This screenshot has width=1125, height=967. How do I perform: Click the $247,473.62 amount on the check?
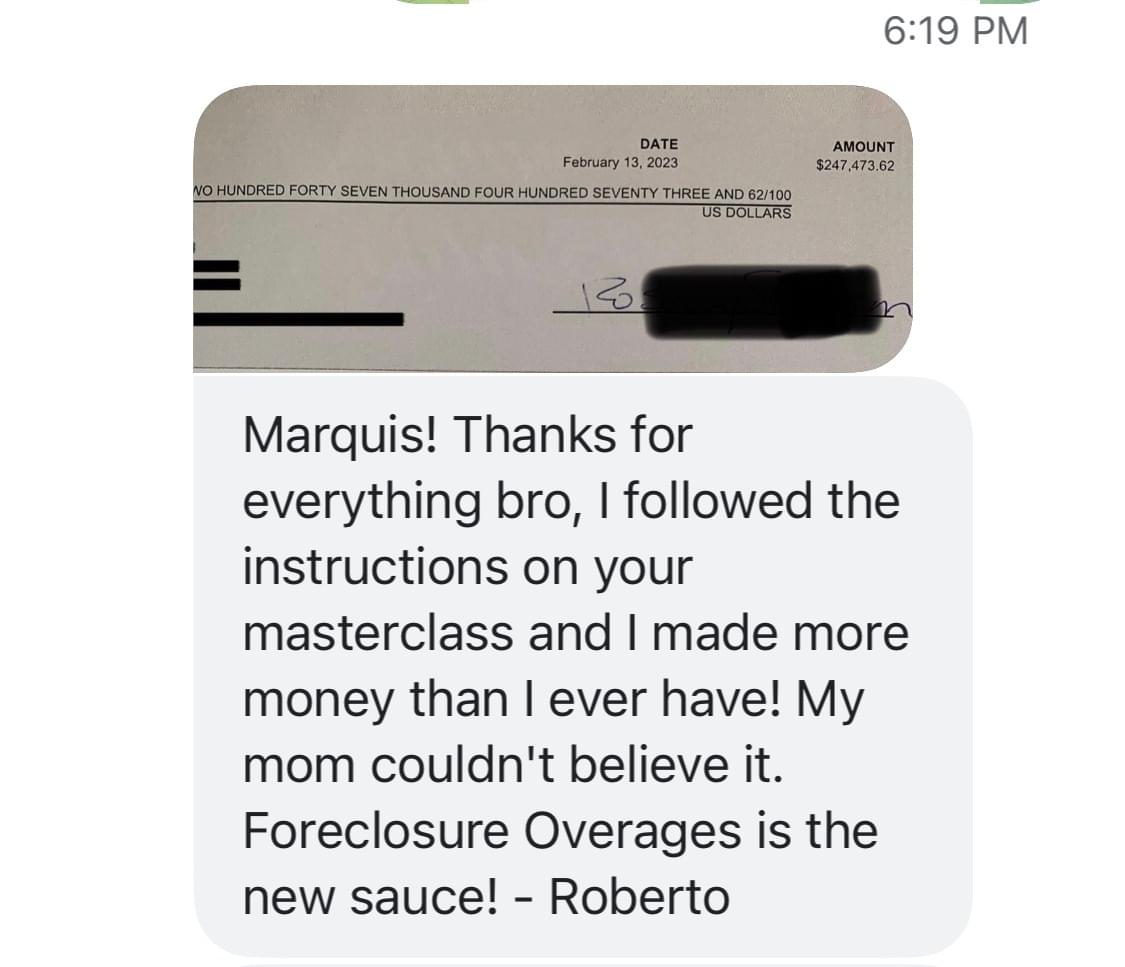point(855,165)
